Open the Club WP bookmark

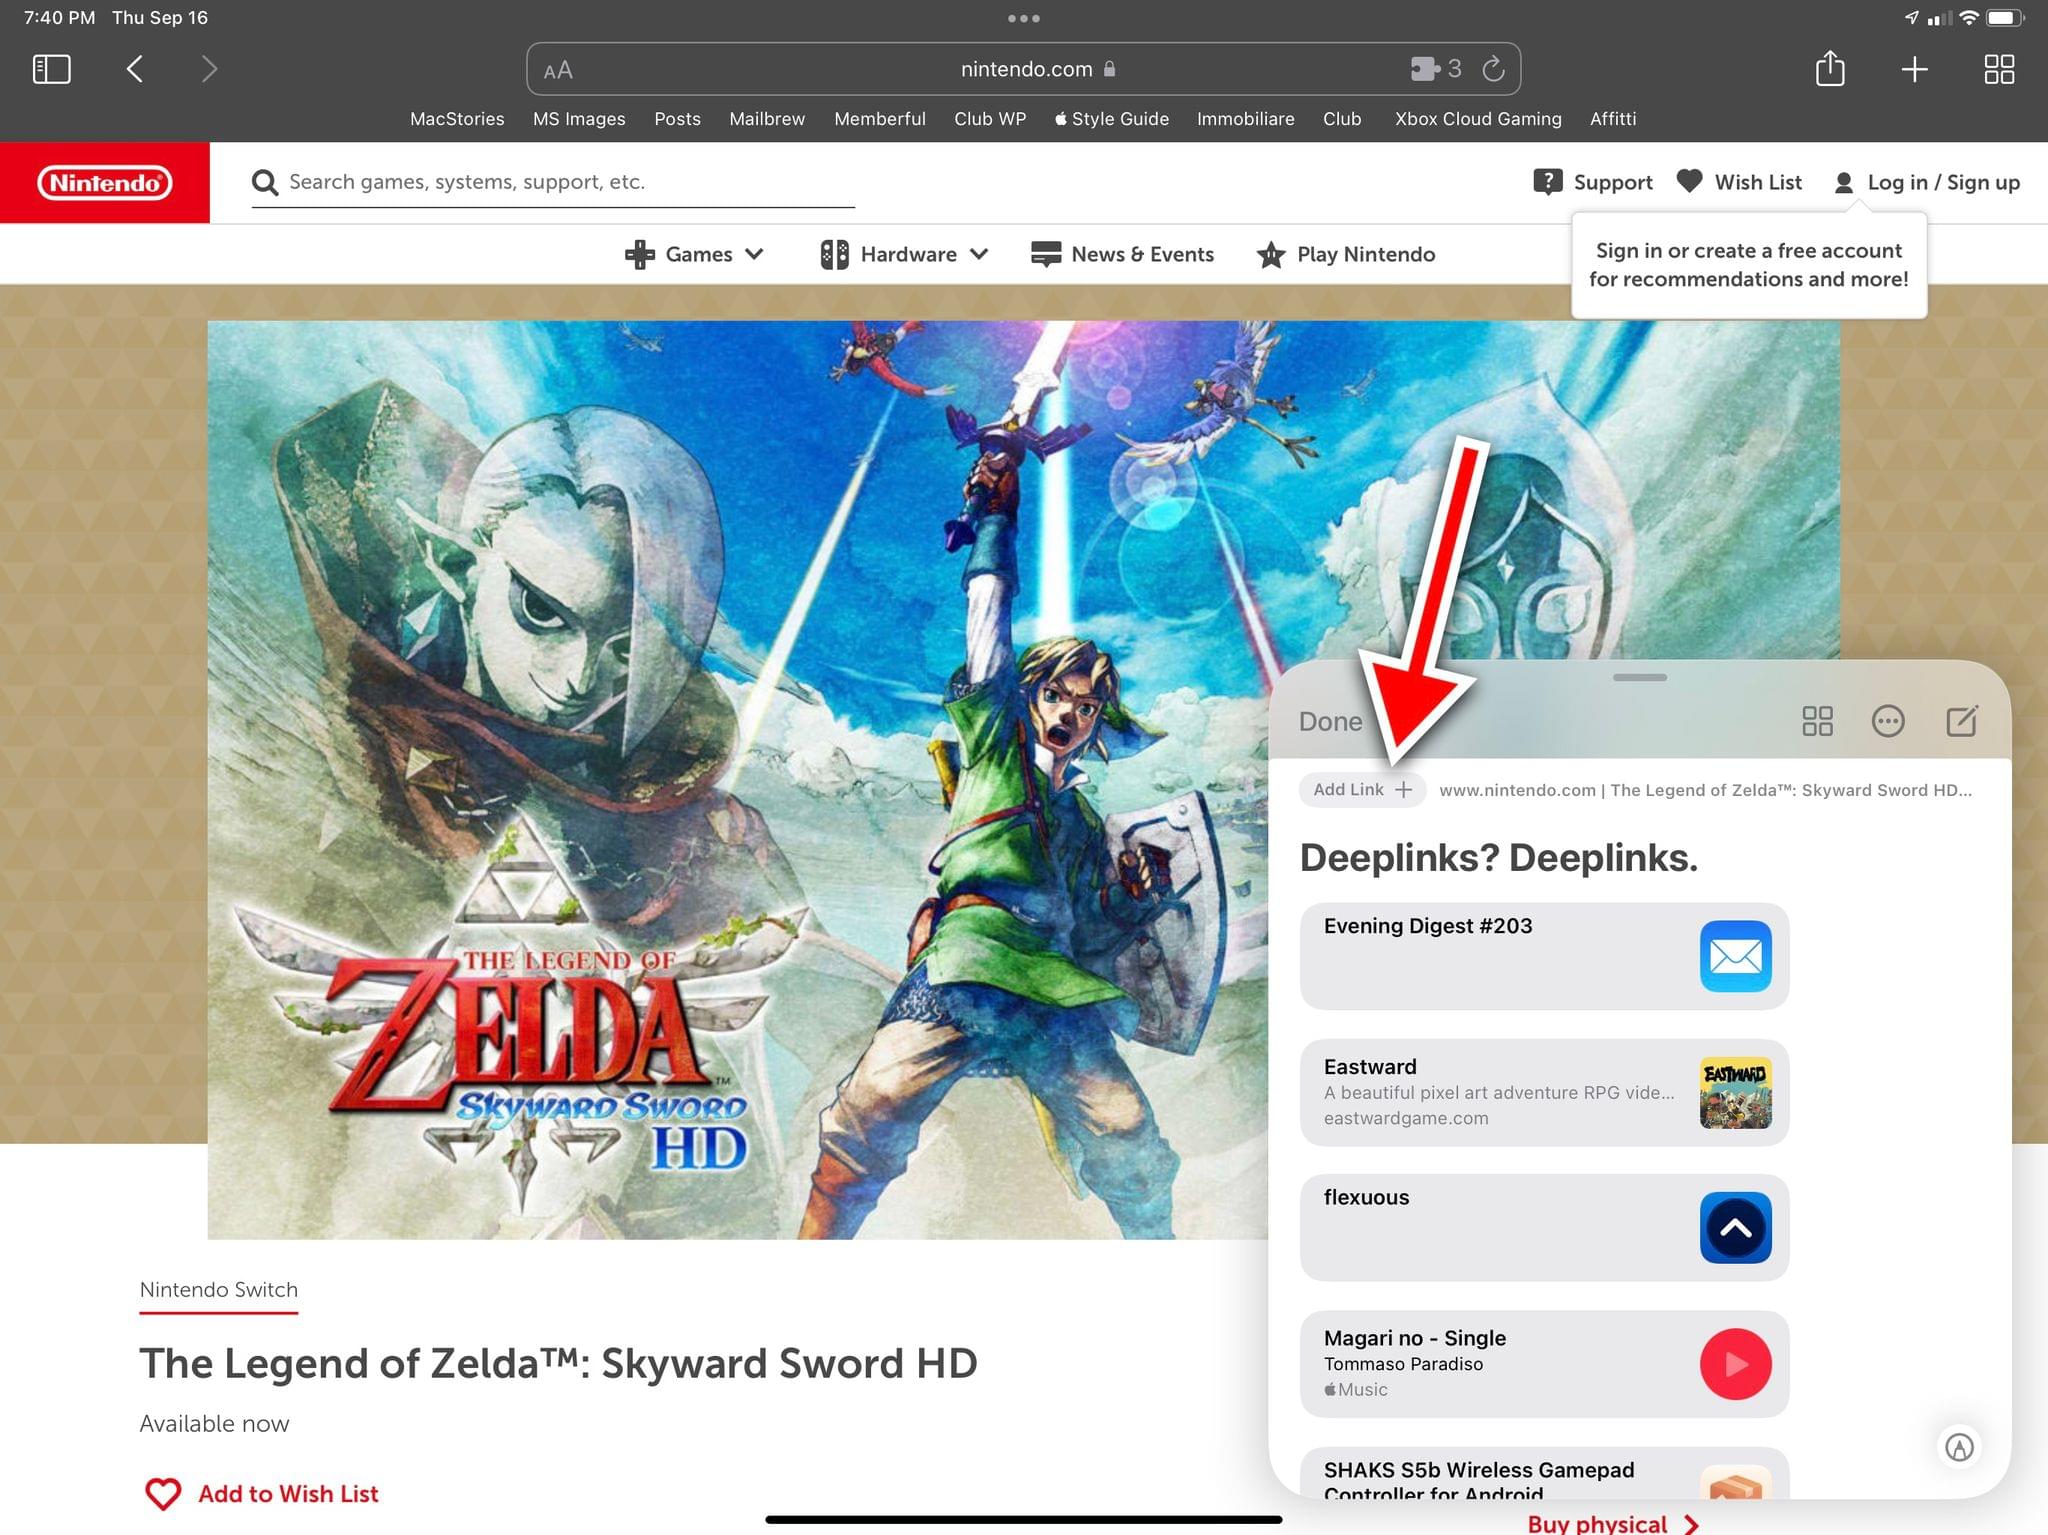pyautogui.click(x=990, y=119)
